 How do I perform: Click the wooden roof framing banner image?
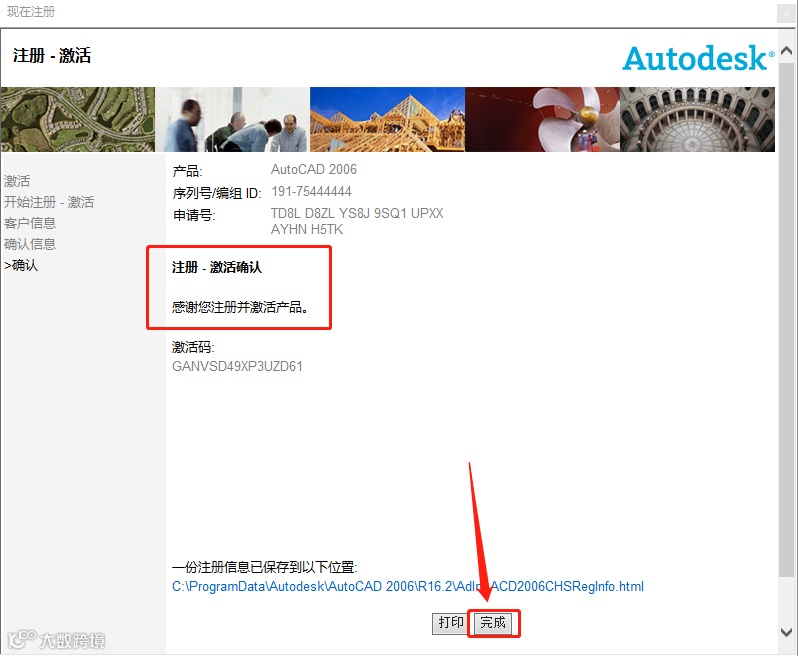coord(387,119)
